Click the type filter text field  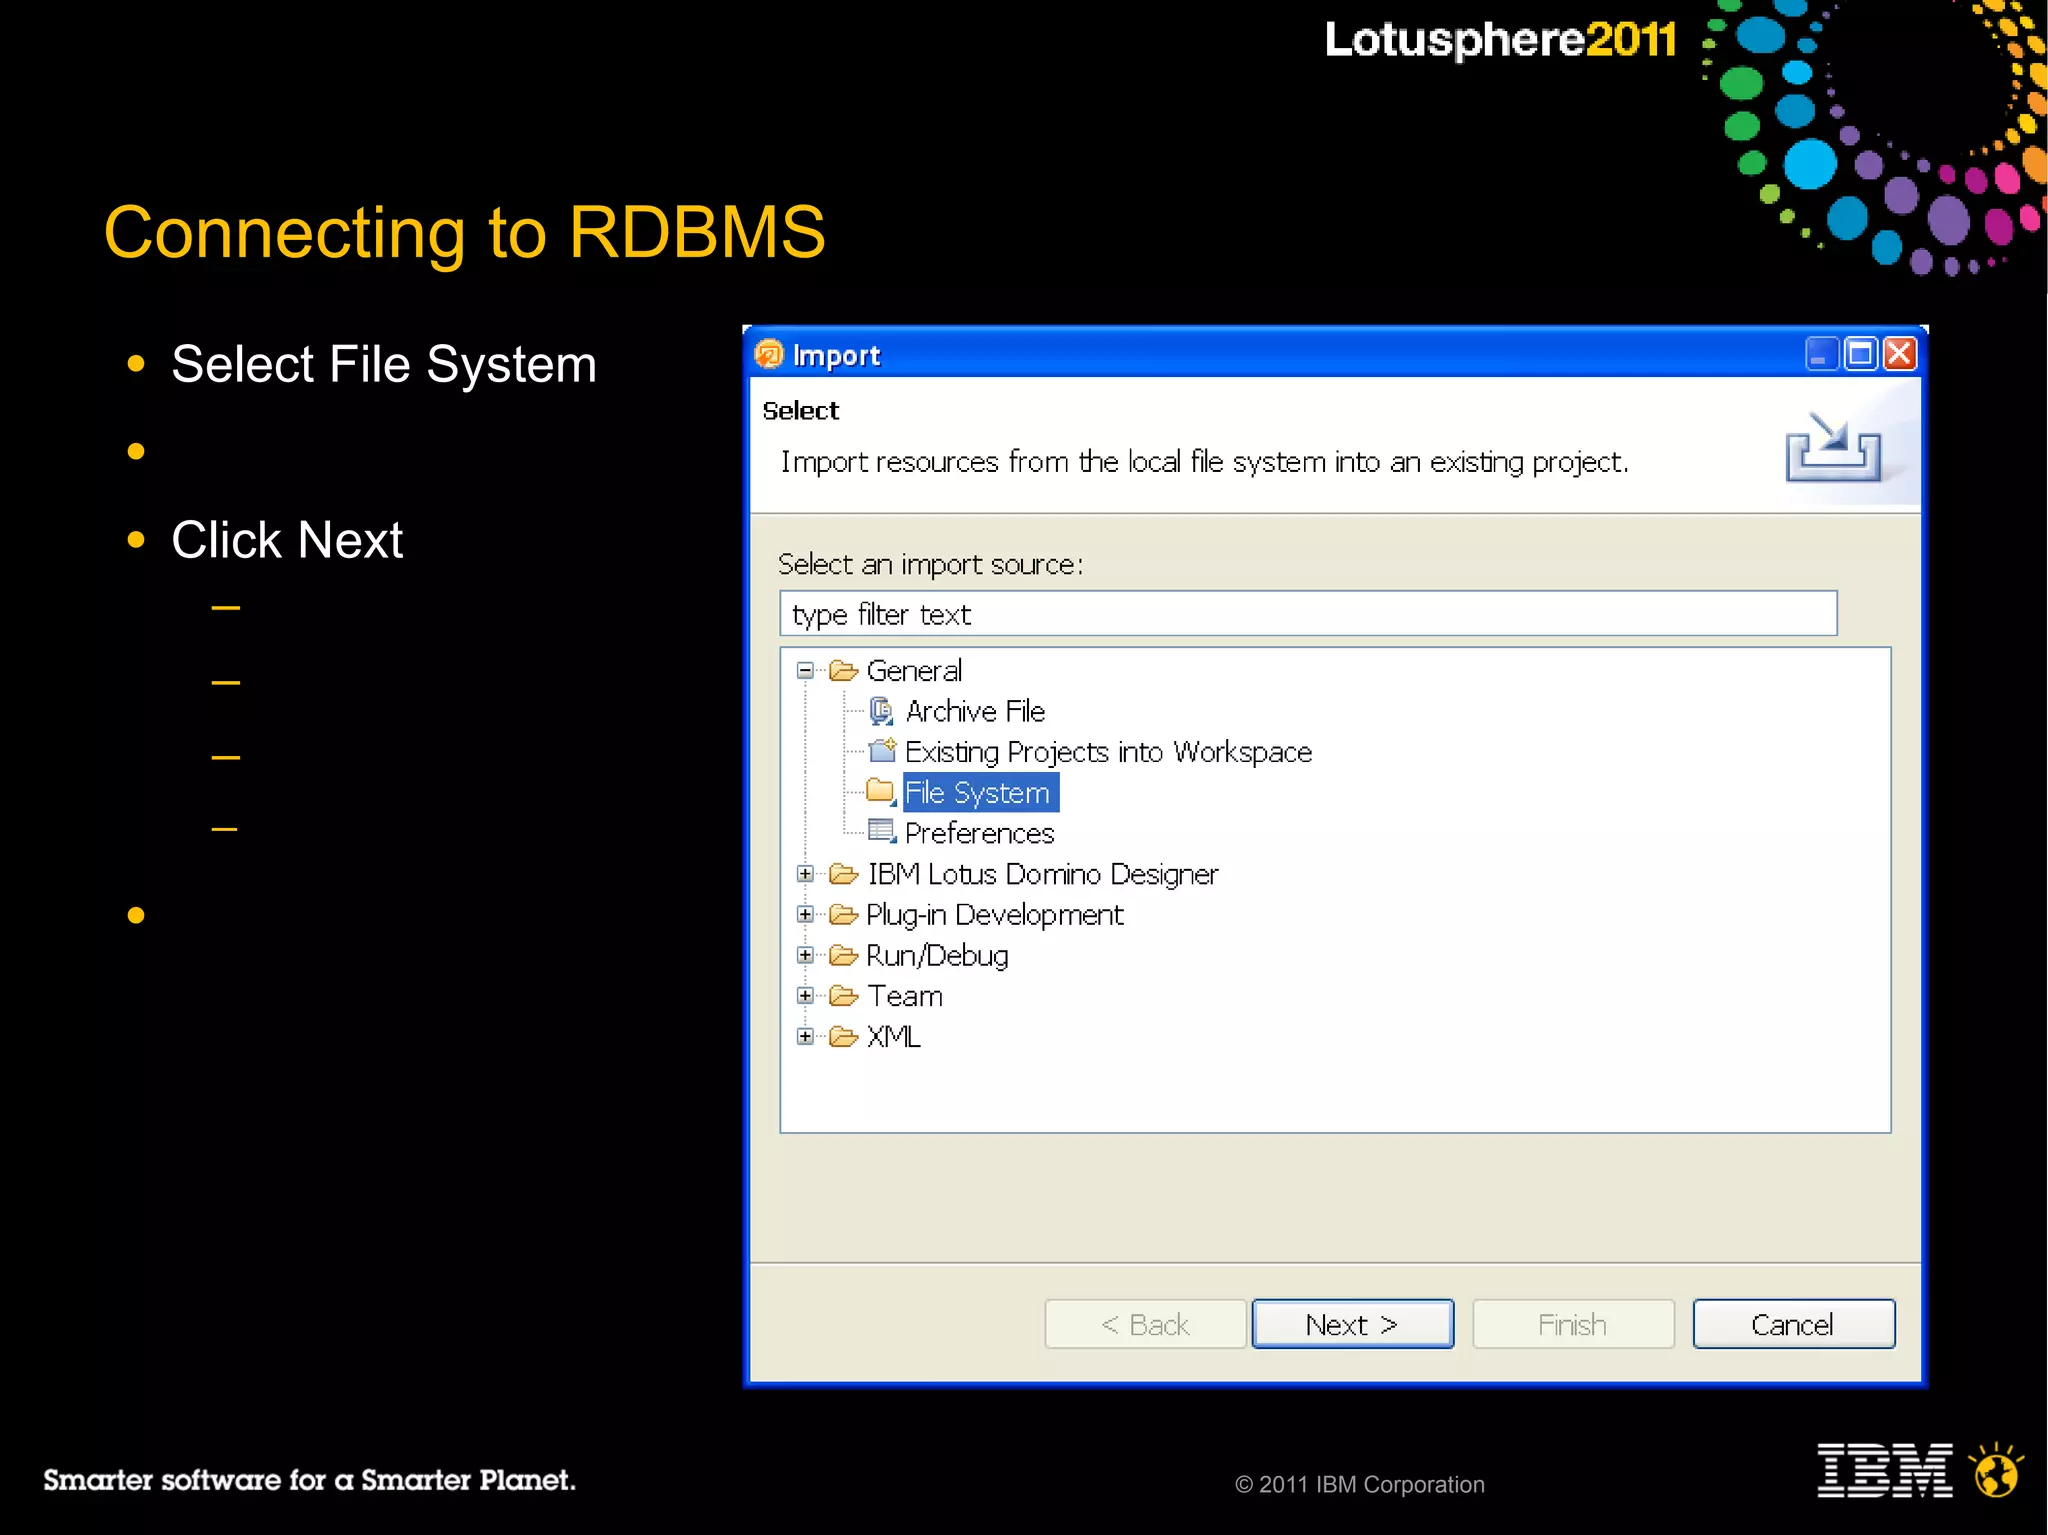point(1308,613)
